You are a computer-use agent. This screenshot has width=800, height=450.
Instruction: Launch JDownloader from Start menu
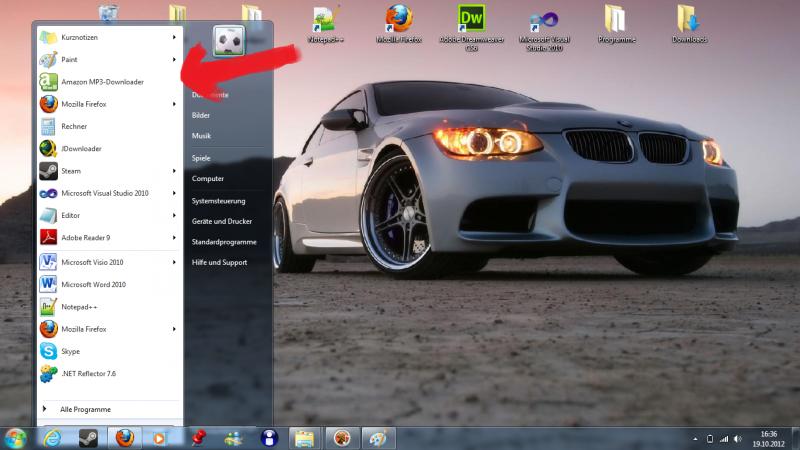click(110, 148)
